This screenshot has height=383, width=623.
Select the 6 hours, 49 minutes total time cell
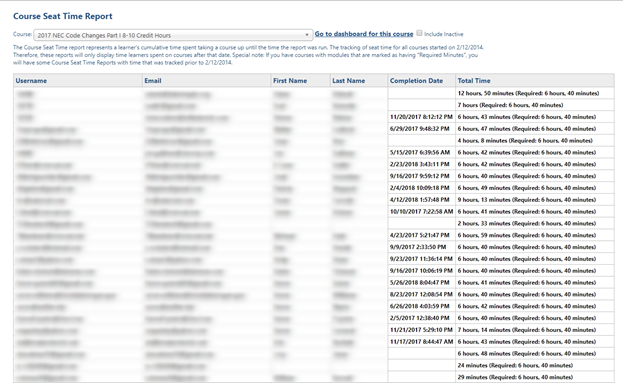(x=534, y=188)
